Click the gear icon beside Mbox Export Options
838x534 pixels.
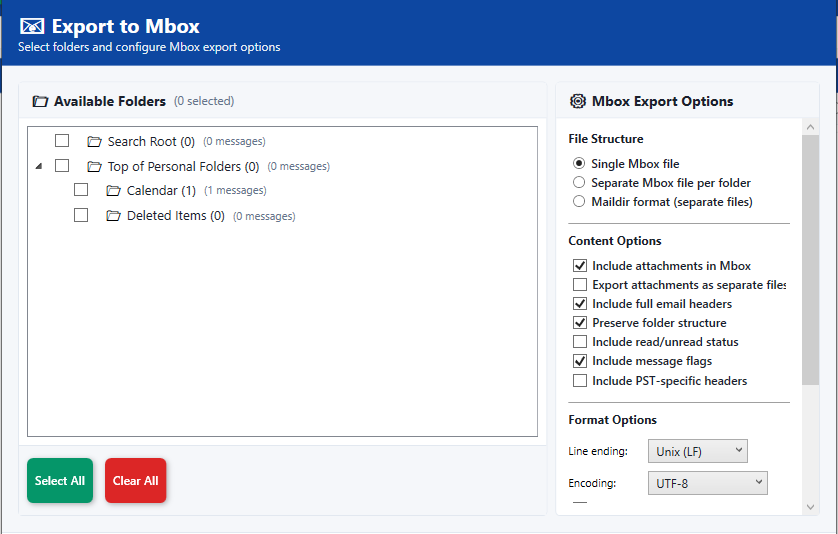pyautogui.click(x=578, y=101)
